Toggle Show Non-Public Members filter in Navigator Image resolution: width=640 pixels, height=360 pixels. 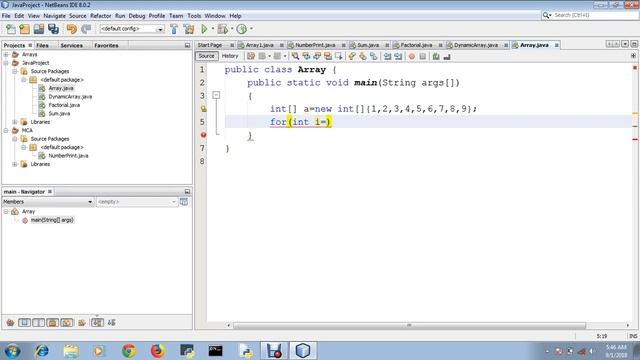(53, 323)
